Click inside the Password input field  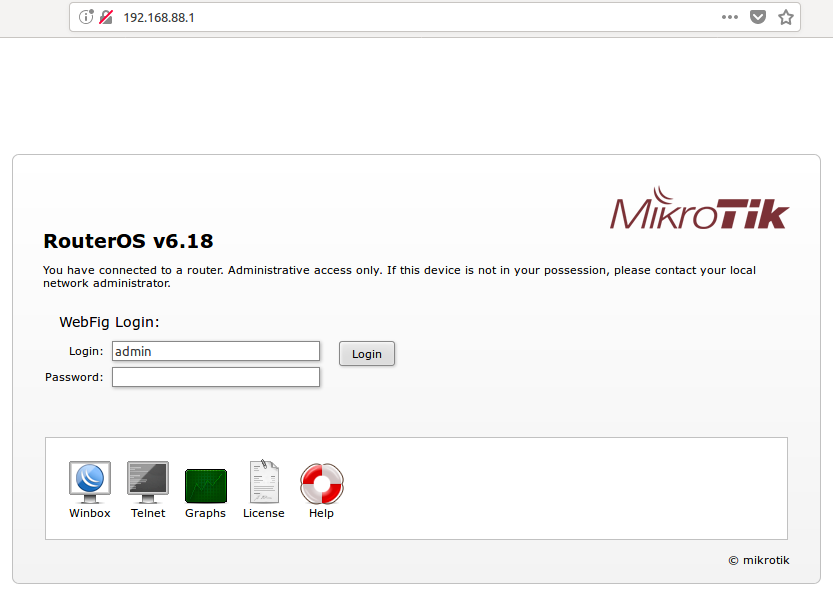pyautogui.click(x=215, y=377)
